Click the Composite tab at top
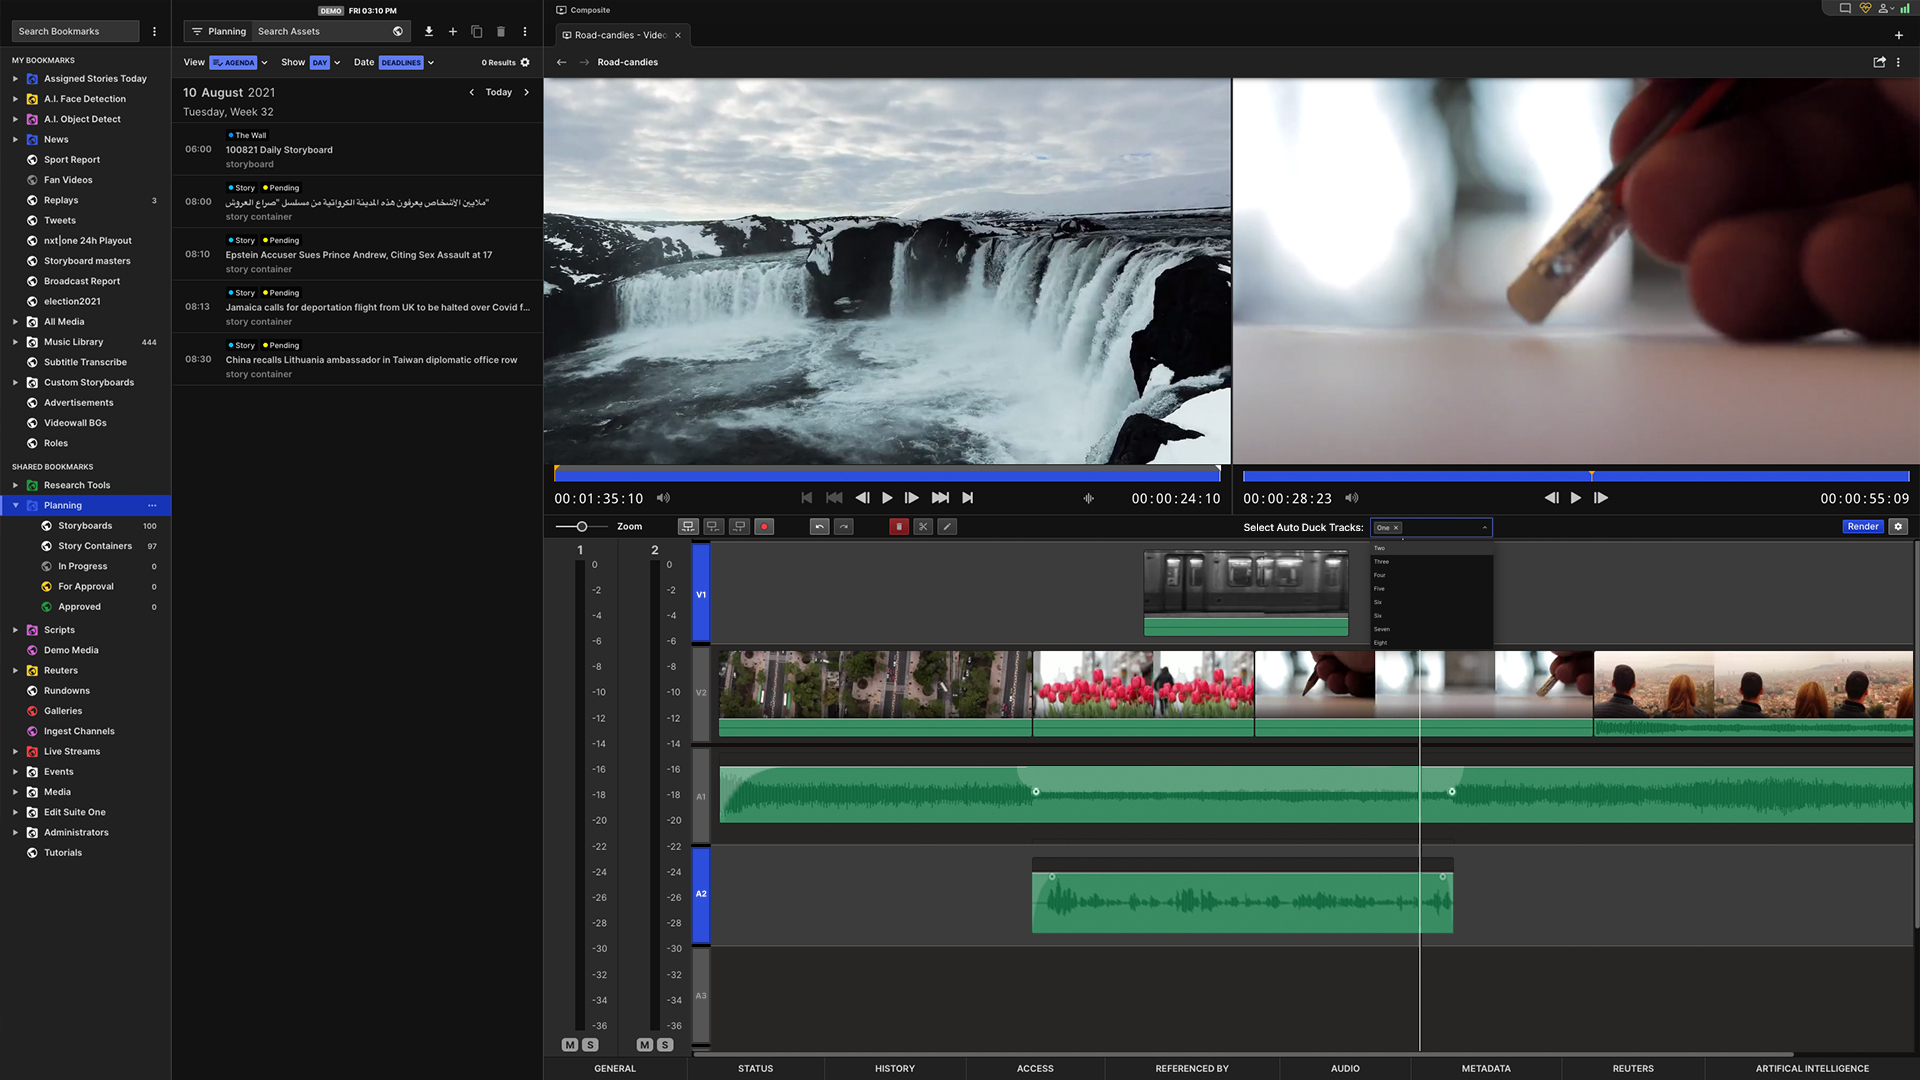Image resolution: width=1920 pixels, height=1080 pixels. 591,11
